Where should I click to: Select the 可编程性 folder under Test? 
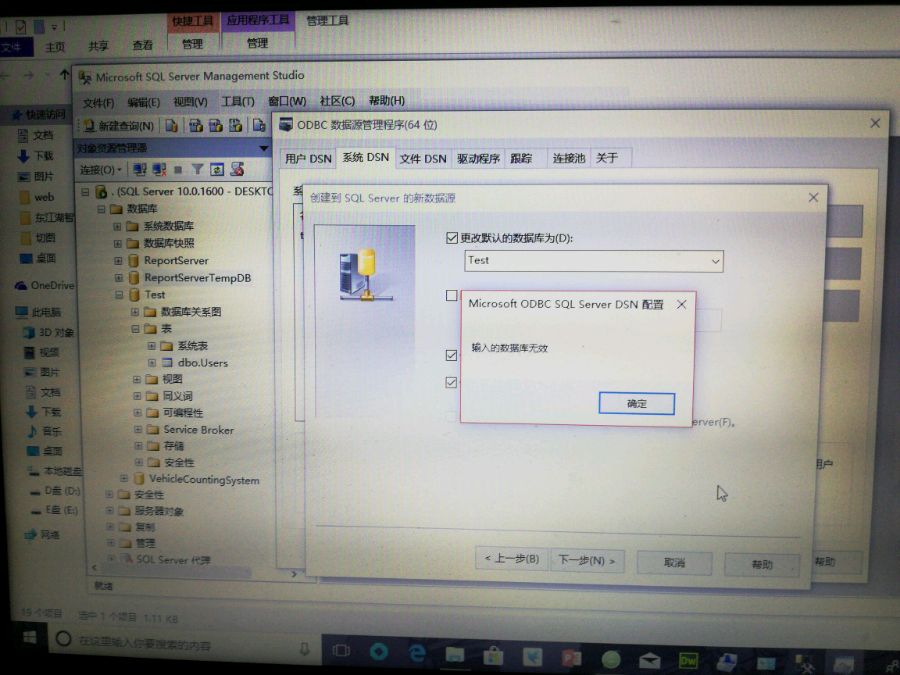point(183,413)
